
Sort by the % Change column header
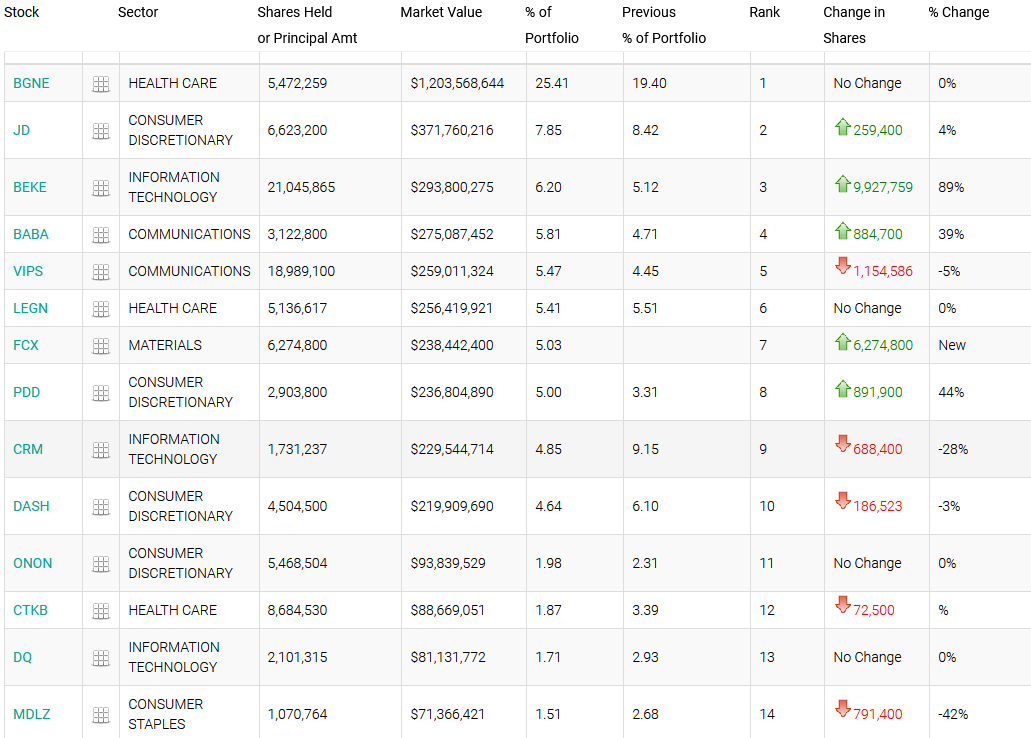coord(959,12)
